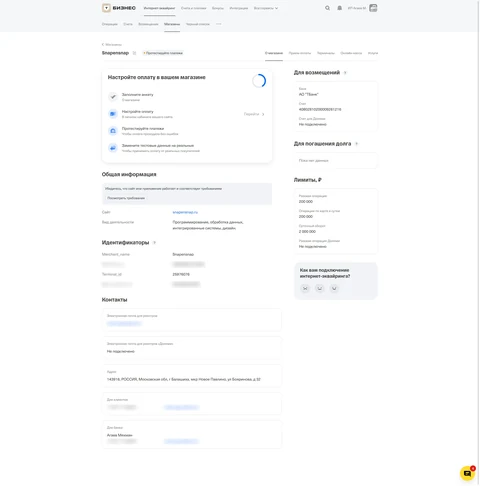Switch to the 'Возмещения' sub-tab
The image size is (480, 486).
point(148,24)
